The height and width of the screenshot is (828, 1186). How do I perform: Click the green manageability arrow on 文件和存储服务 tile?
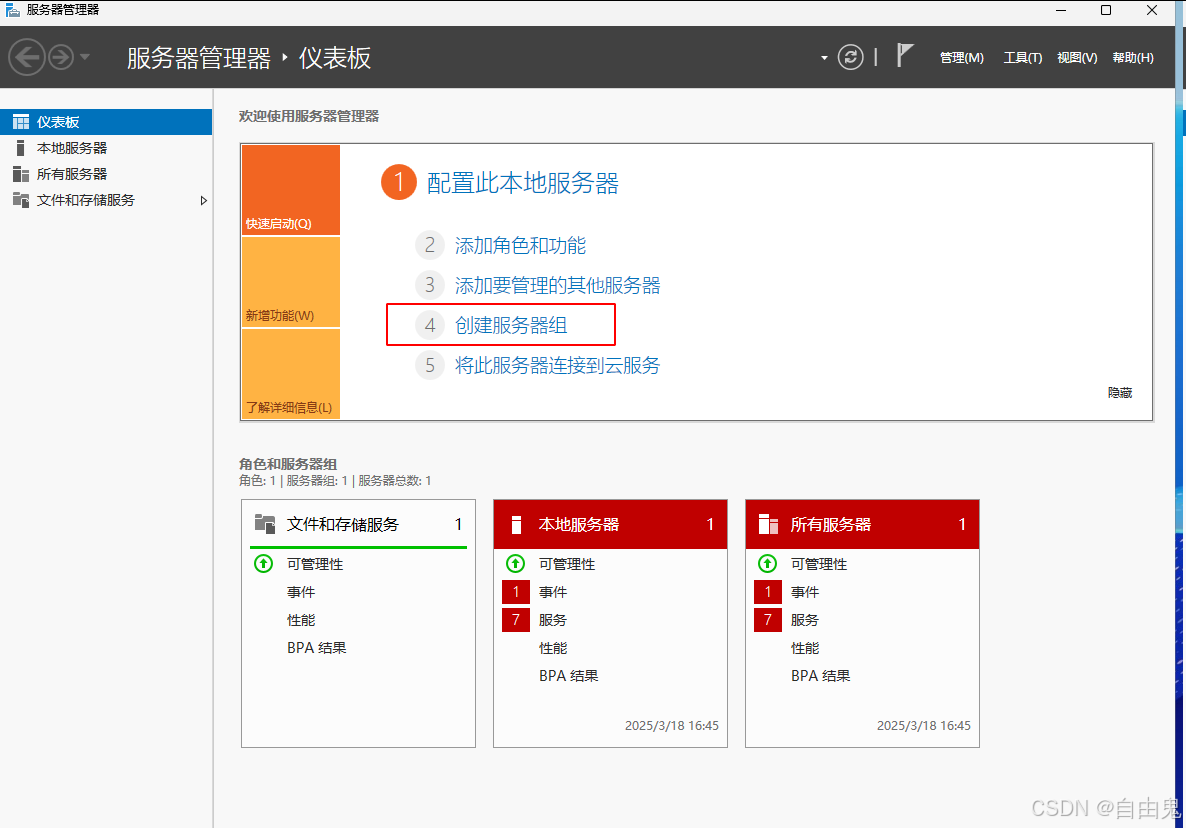coord(263,563)
